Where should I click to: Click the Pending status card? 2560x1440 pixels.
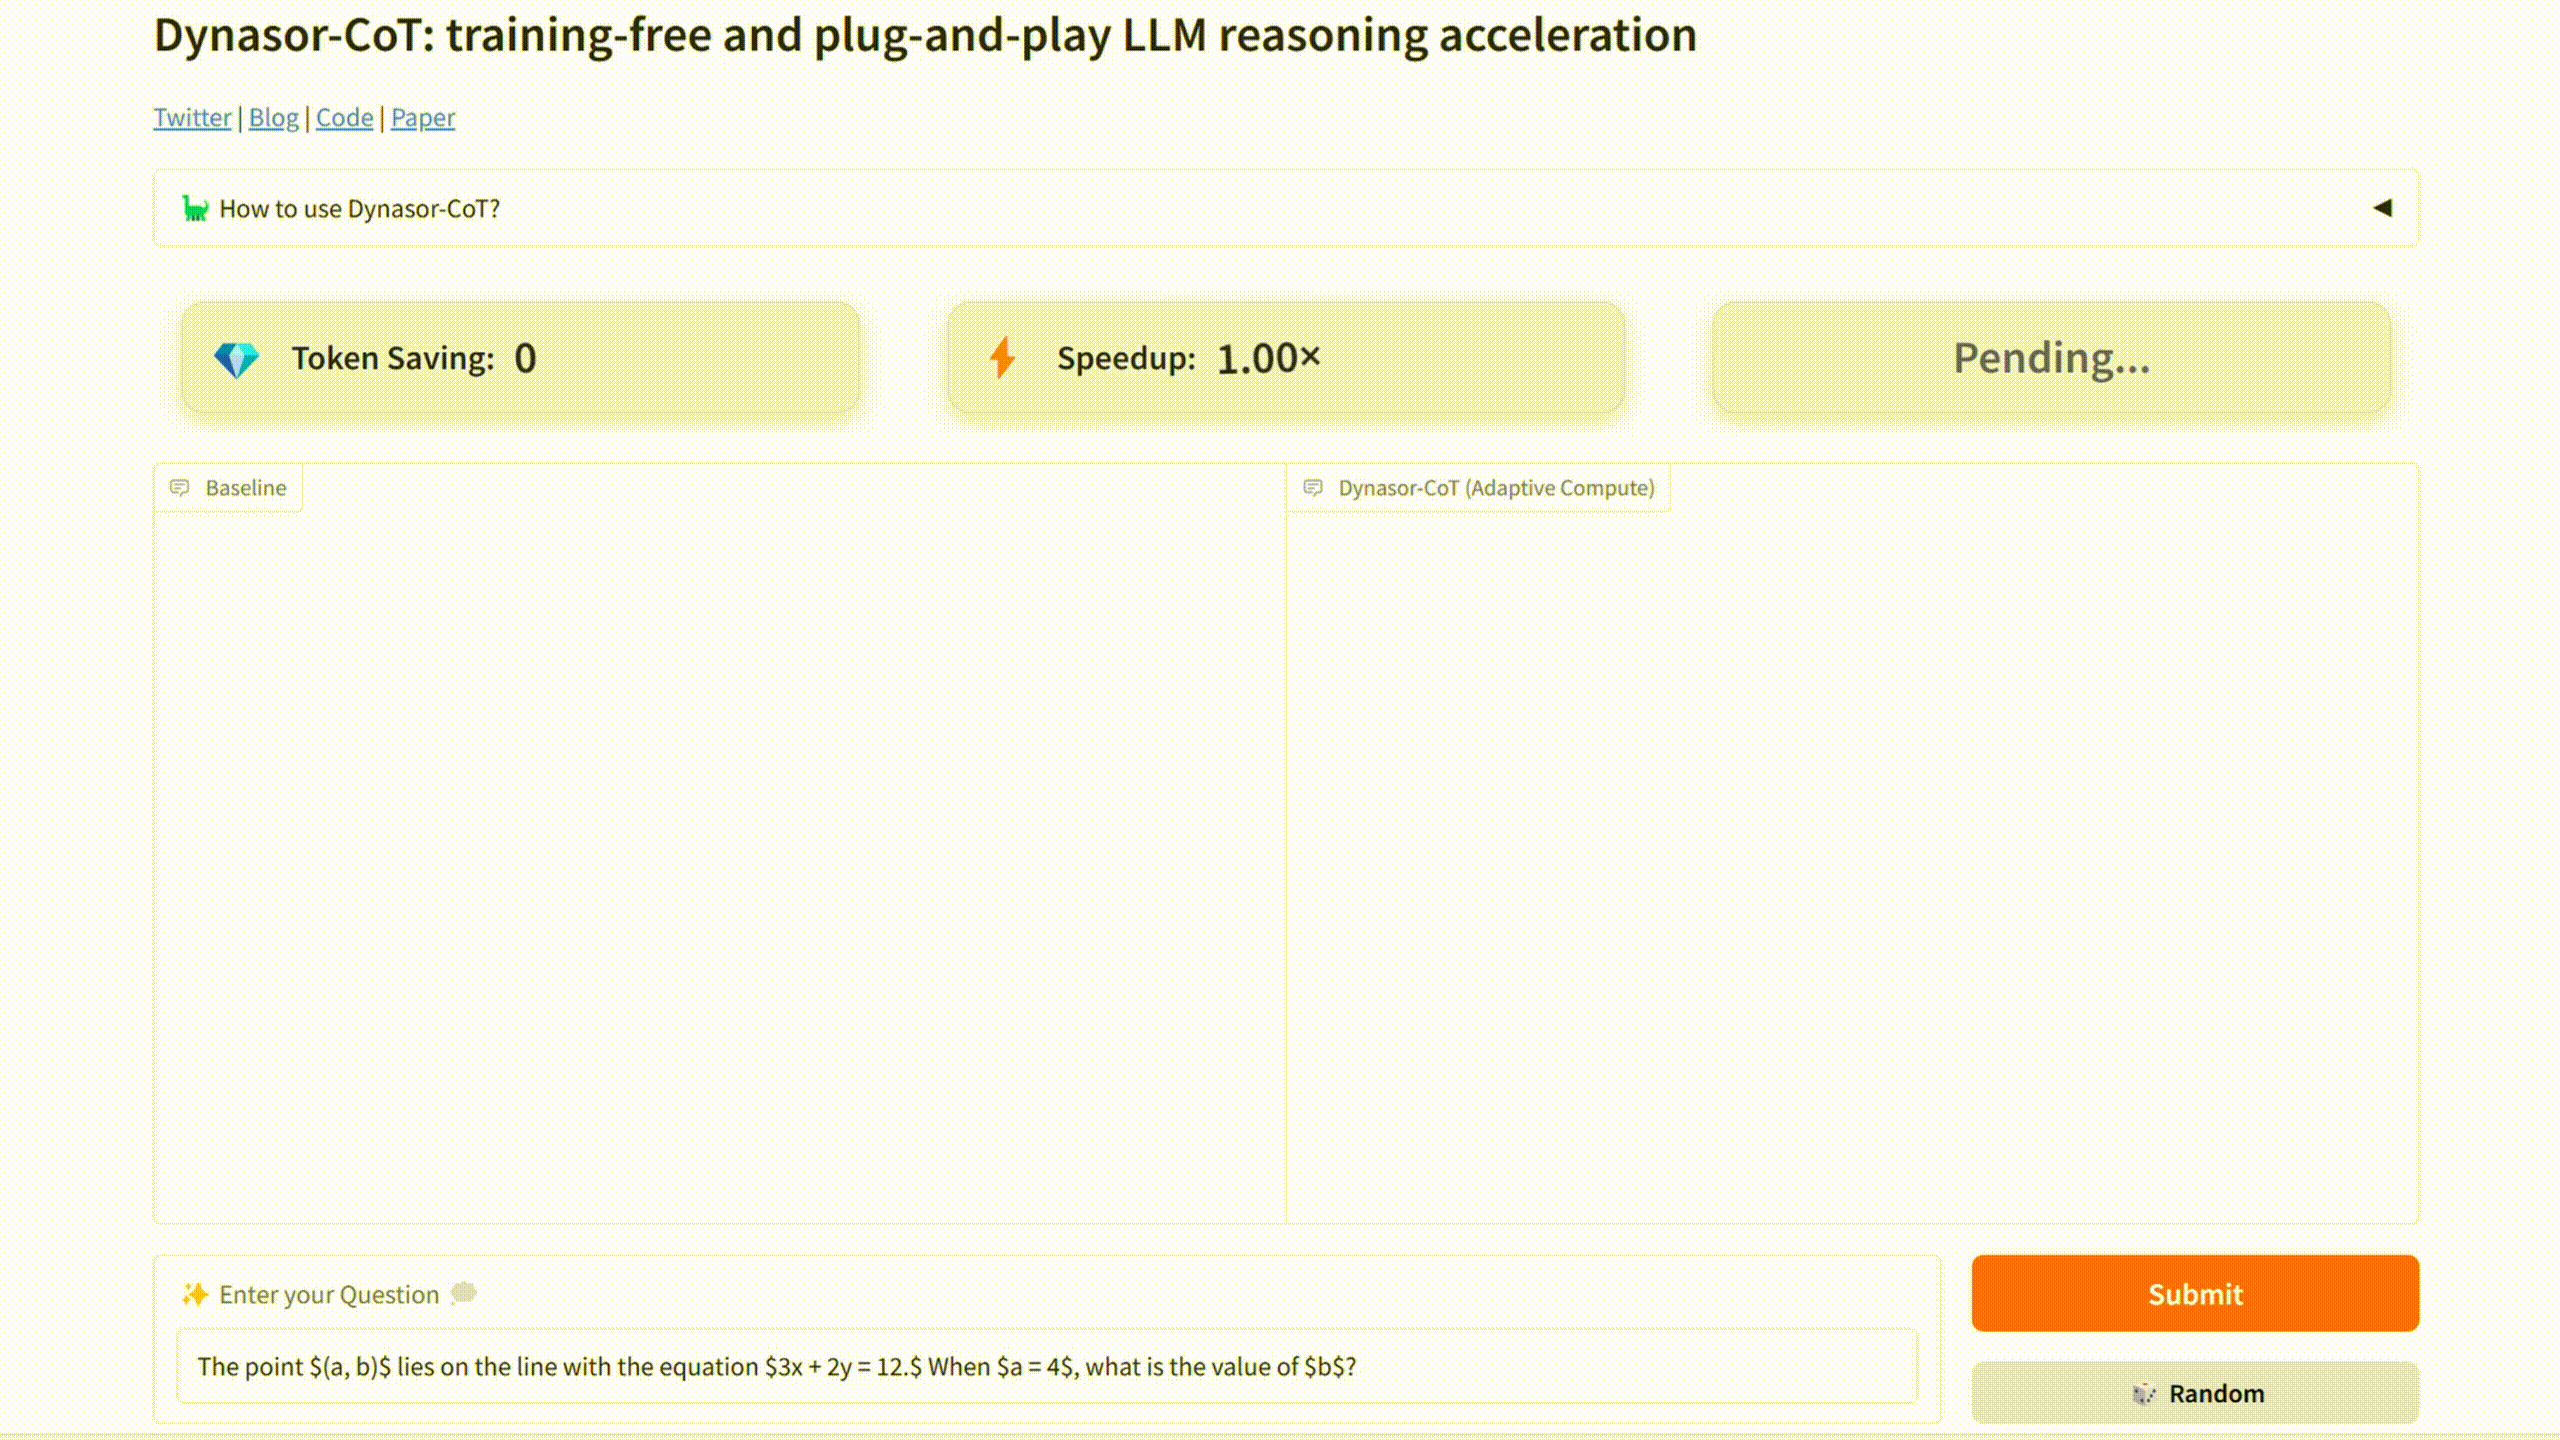point(2051,358)
